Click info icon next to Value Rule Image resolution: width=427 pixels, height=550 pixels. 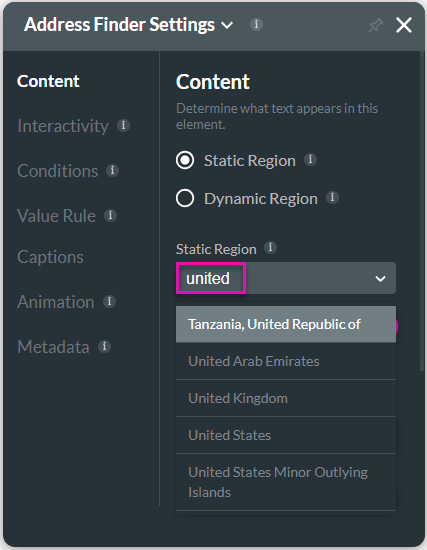[x=110, y=215]
